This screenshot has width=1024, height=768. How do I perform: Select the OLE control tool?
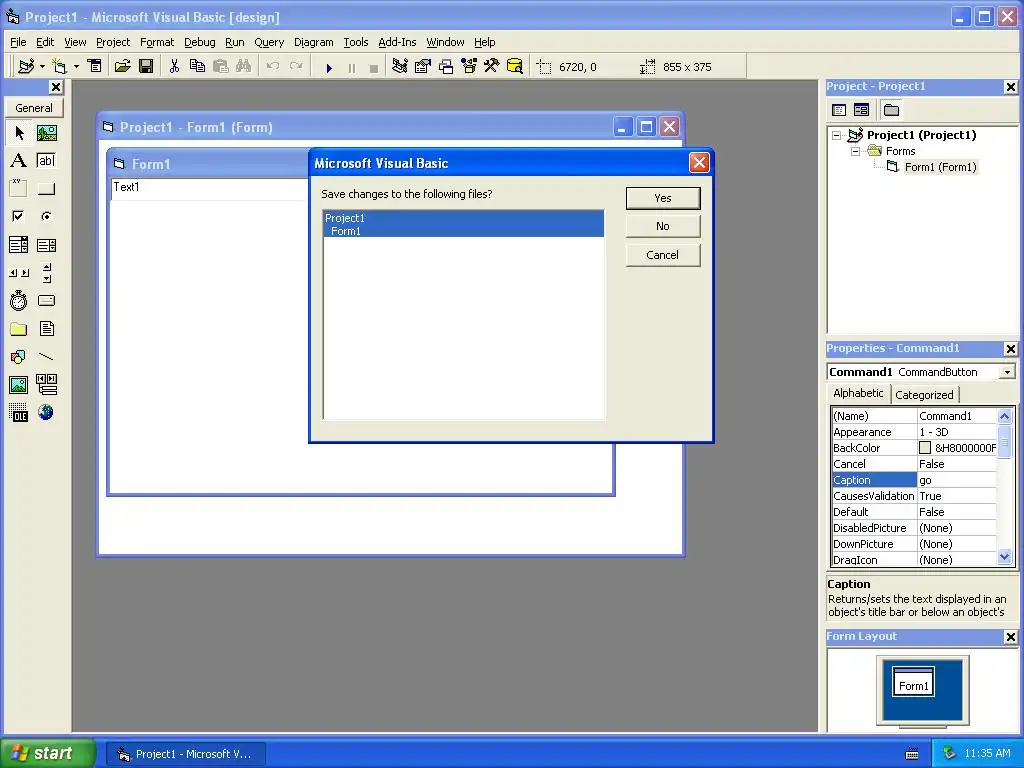[x=19, y=413]
